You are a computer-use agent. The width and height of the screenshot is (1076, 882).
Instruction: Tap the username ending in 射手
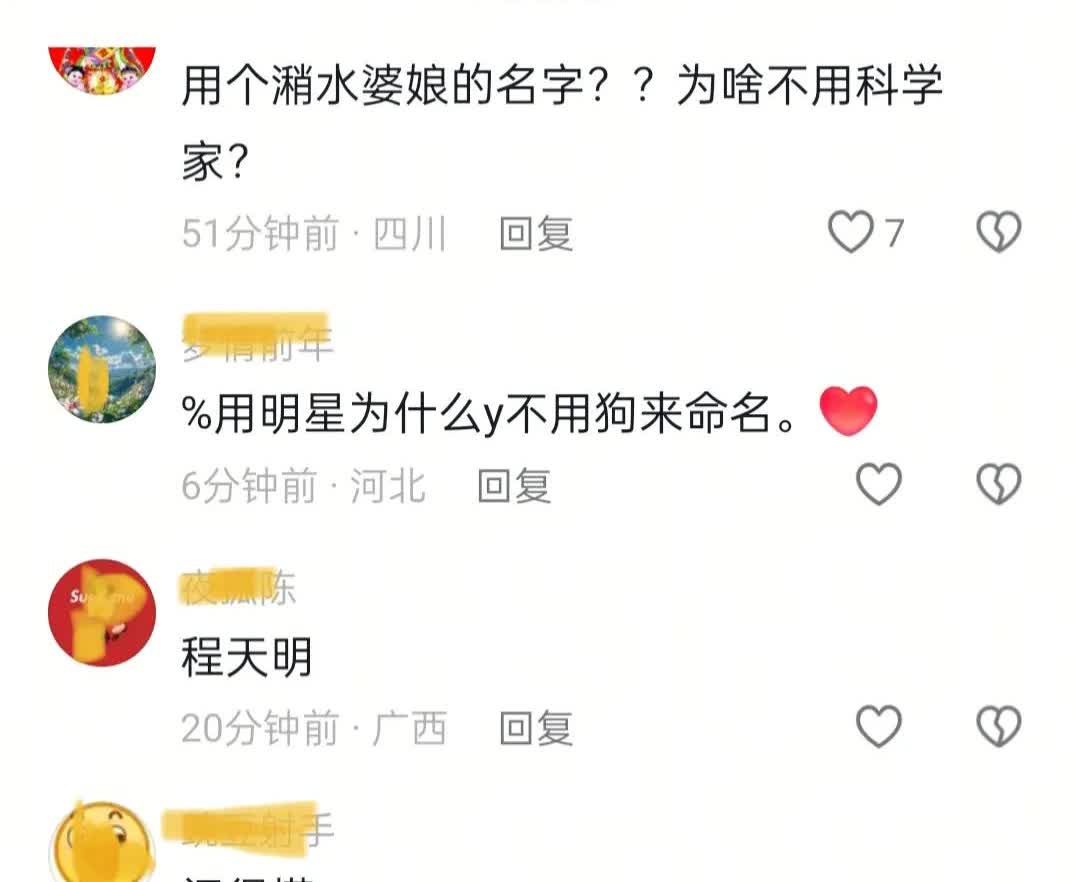point(248,829)
